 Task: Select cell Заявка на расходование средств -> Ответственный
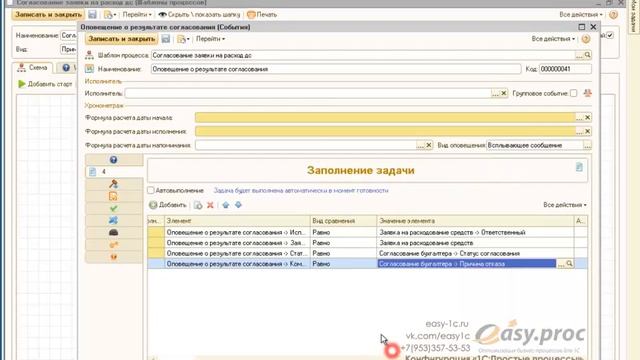[x=475, y=232]
